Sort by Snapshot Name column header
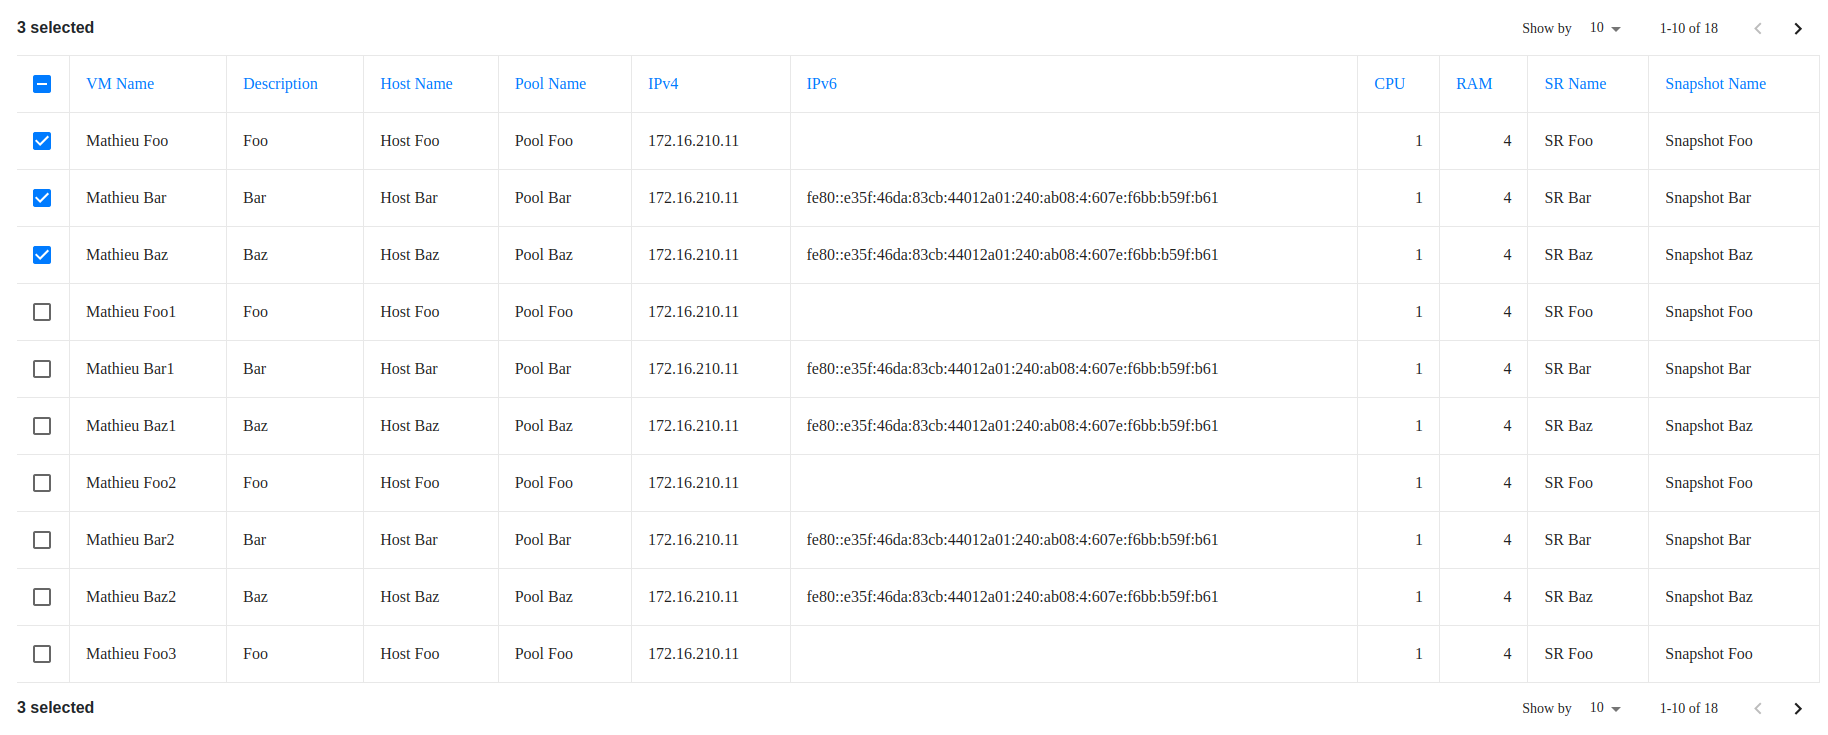 pyautogui.click(x=1715, y=84)
